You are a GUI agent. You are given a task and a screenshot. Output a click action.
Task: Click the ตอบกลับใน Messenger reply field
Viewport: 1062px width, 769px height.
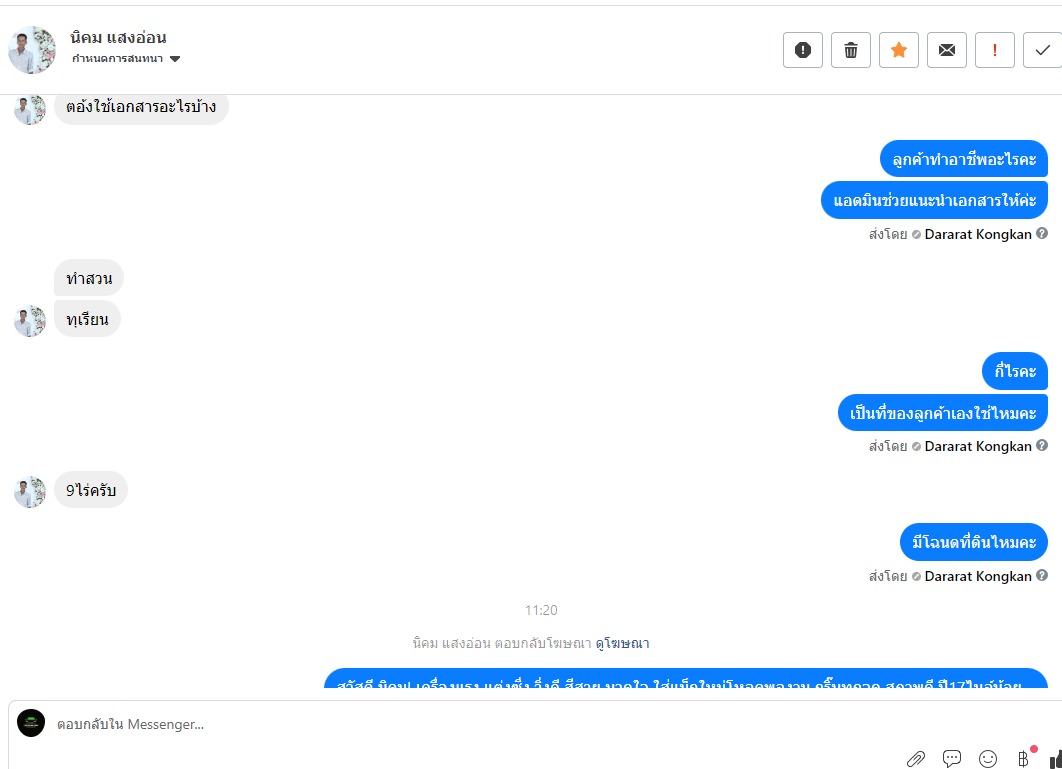(474, 724)
